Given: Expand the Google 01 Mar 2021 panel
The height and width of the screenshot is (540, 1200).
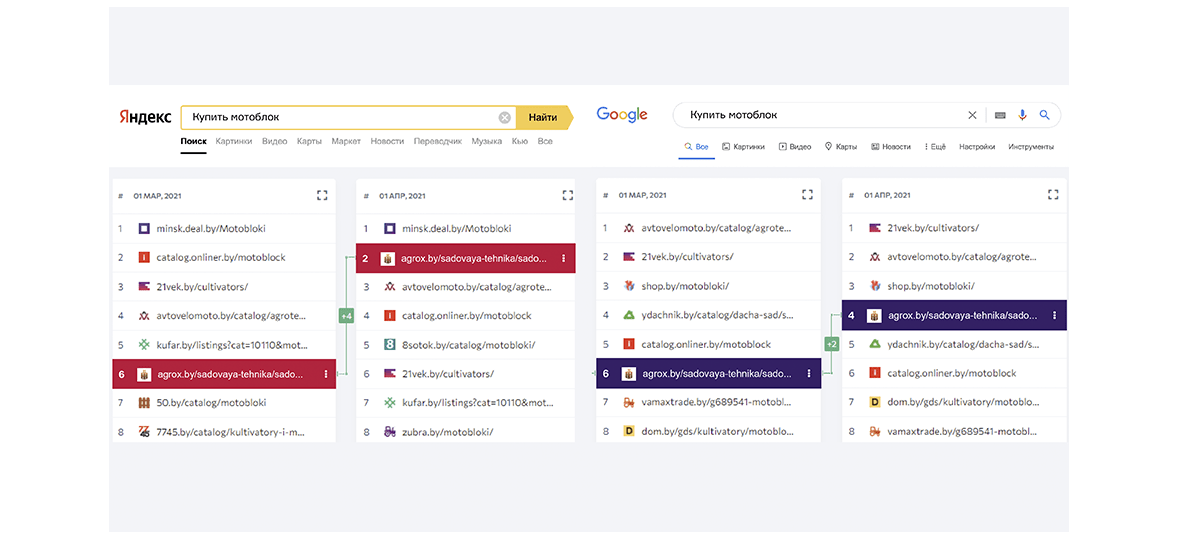Looking at the screenshot, I should pyautogui.click(x=807, y=195).
